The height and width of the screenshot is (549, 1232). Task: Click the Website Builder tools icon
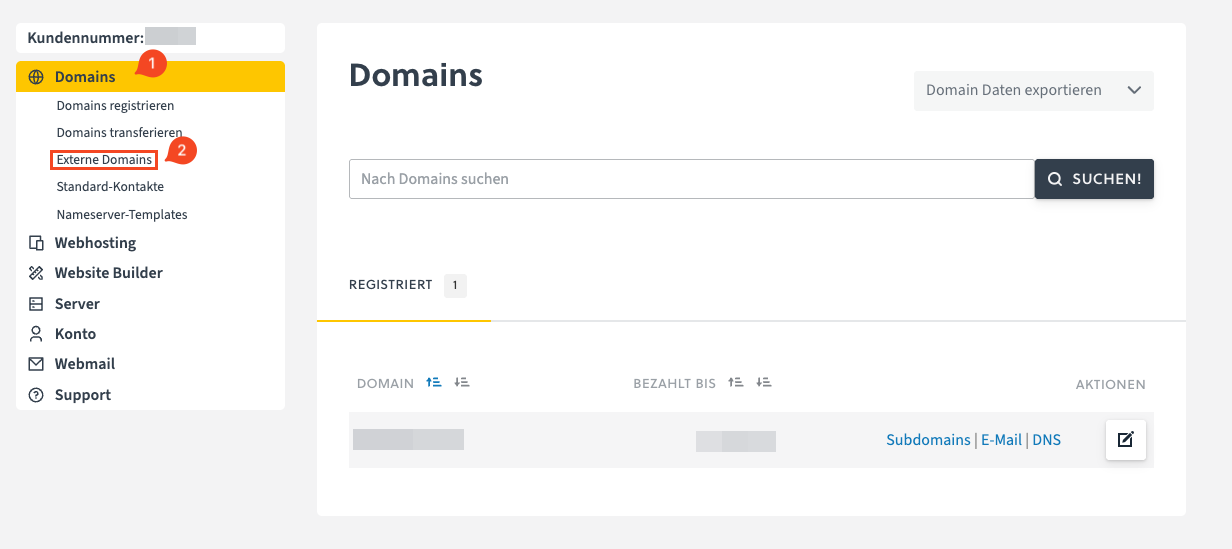(x=36, y=273)
